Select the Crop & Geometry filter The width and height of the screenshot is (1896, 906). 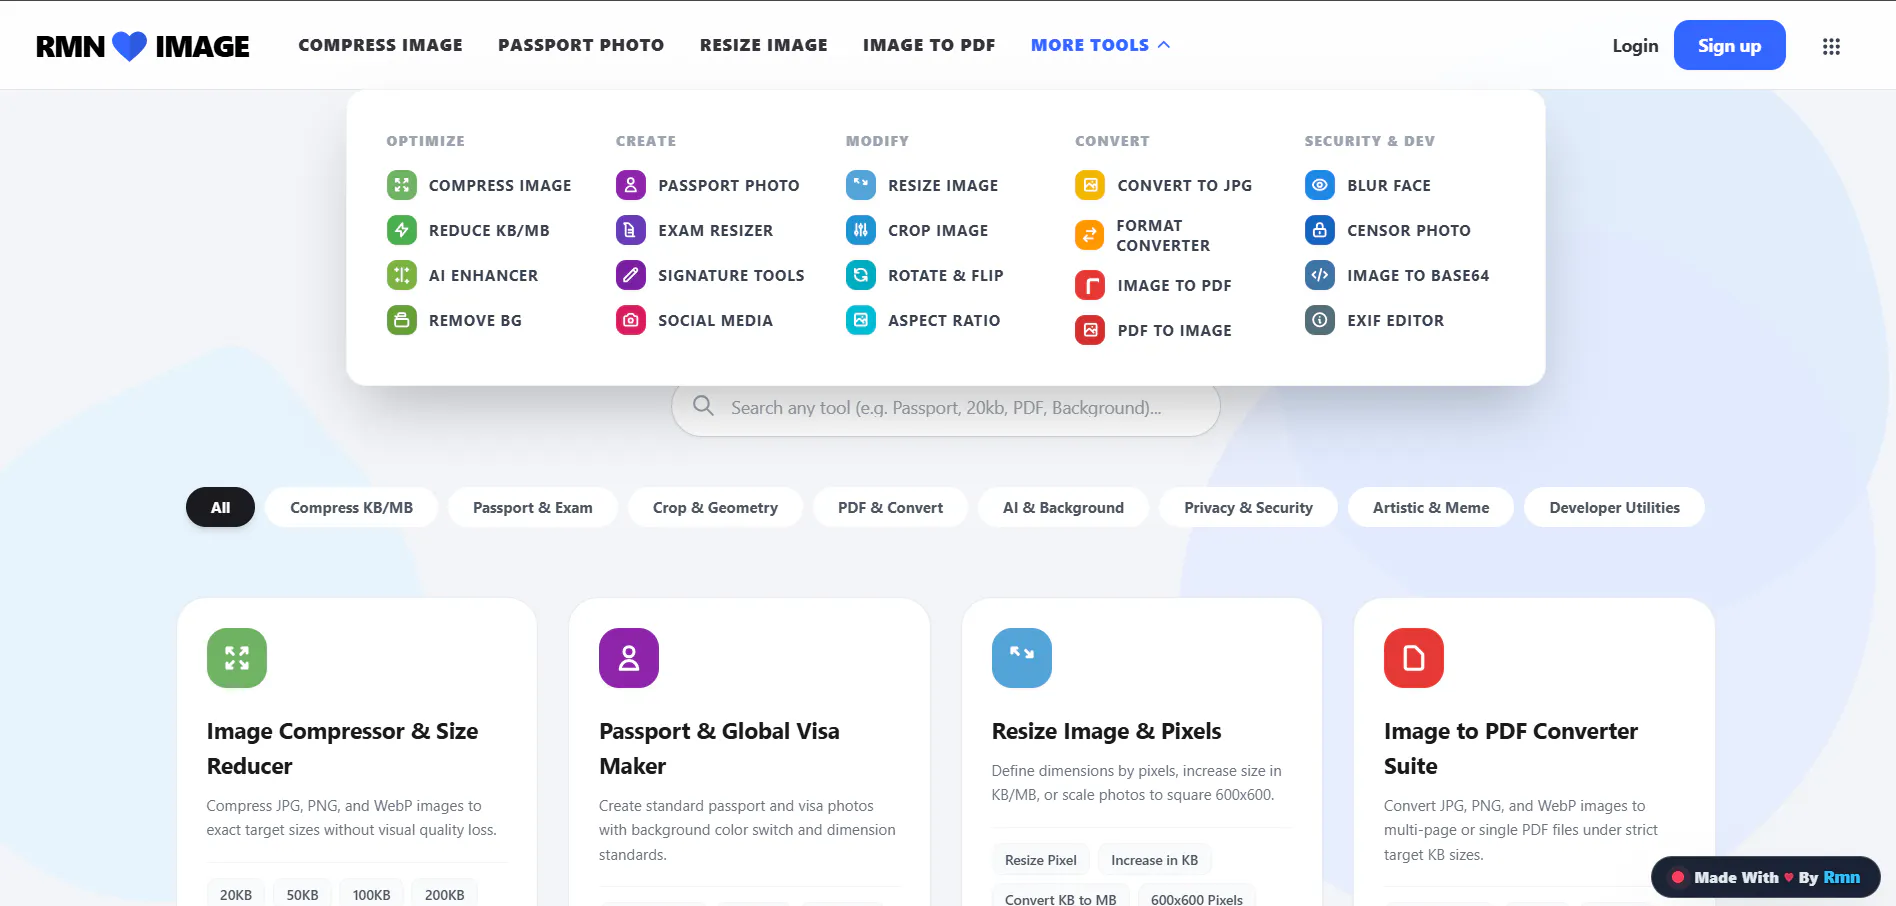(x=715, y=507)
